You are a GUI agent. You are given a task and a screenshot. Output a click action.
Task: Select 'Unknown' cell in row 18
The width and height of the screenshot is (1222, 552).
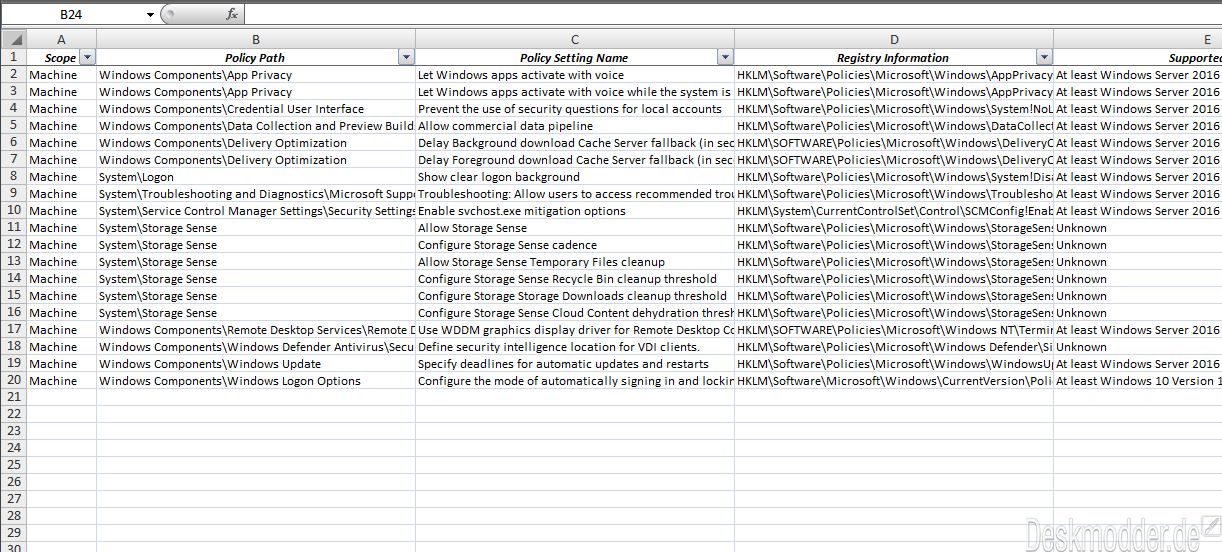pyautogui.click(x=1138, y=347)
